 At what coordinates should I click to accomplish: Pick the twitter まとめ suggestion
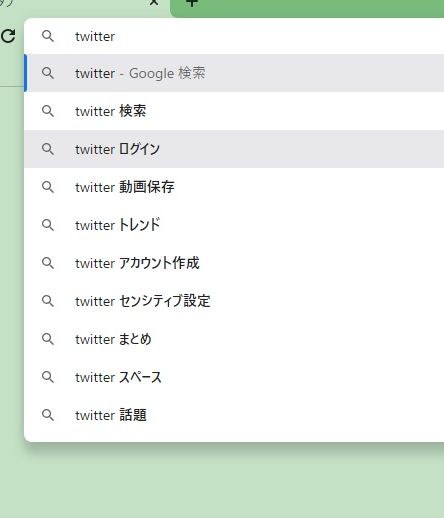click(x=234, y=339)
